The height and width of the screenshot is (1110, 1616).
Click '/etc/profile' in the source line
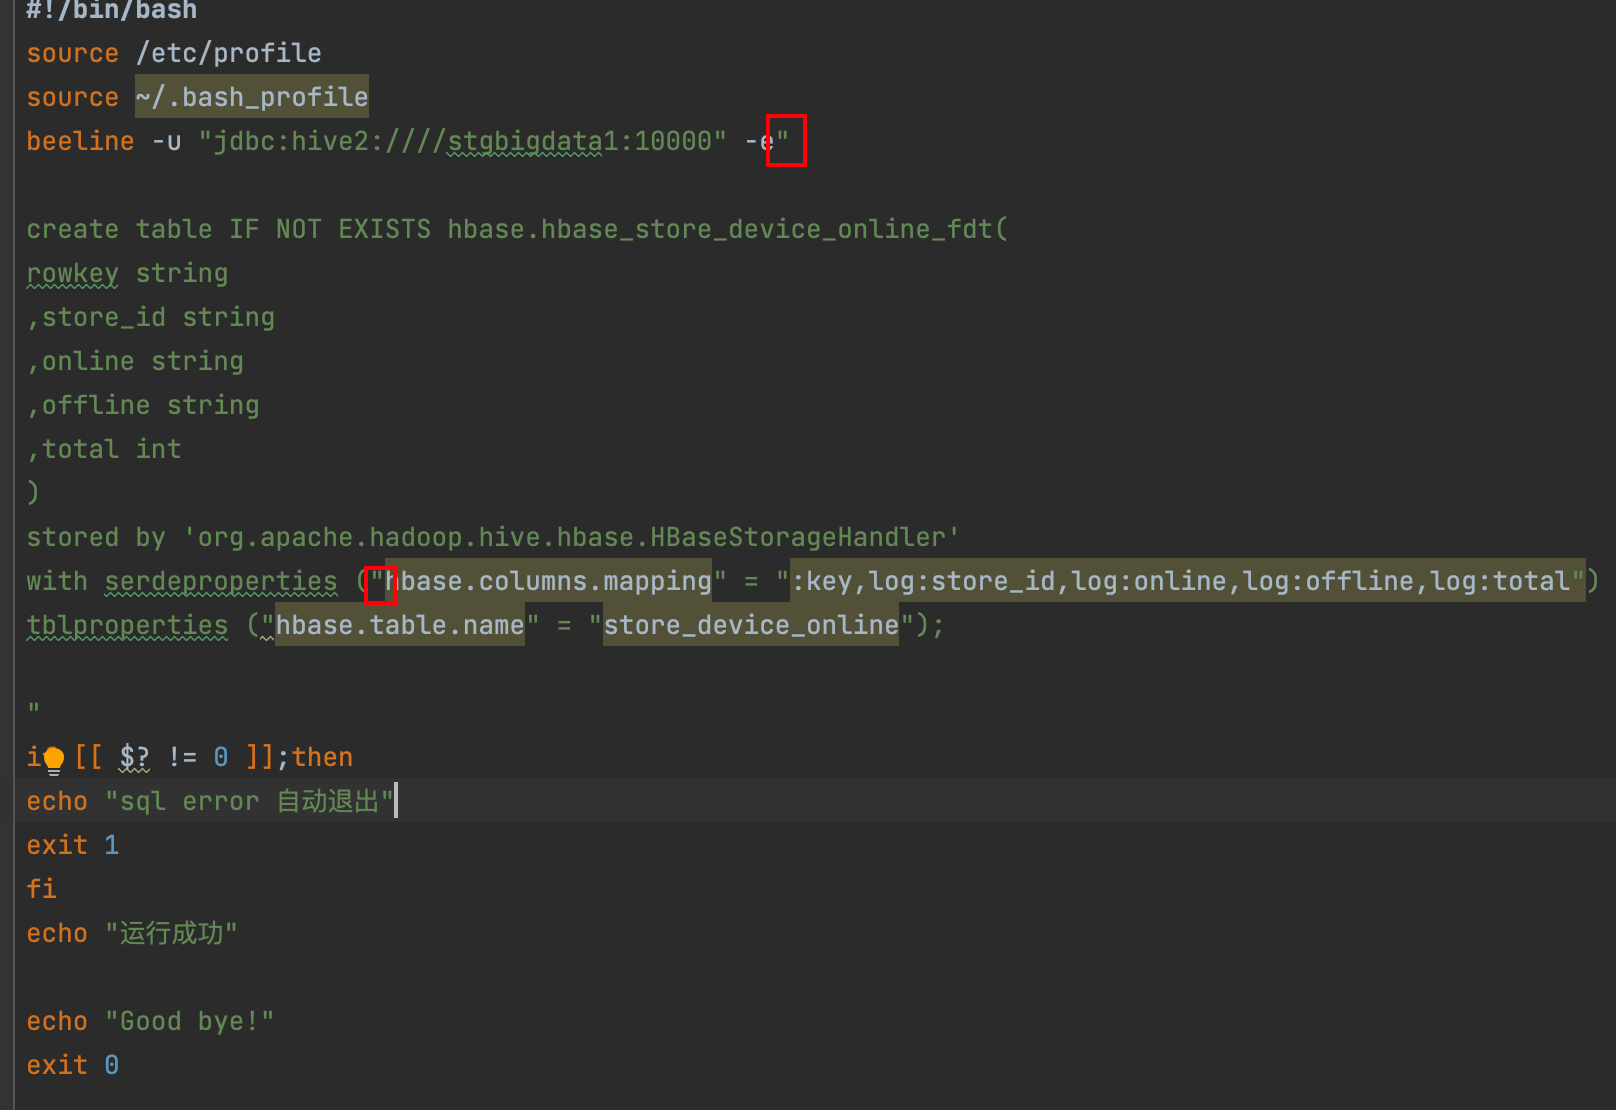point(229,53)
